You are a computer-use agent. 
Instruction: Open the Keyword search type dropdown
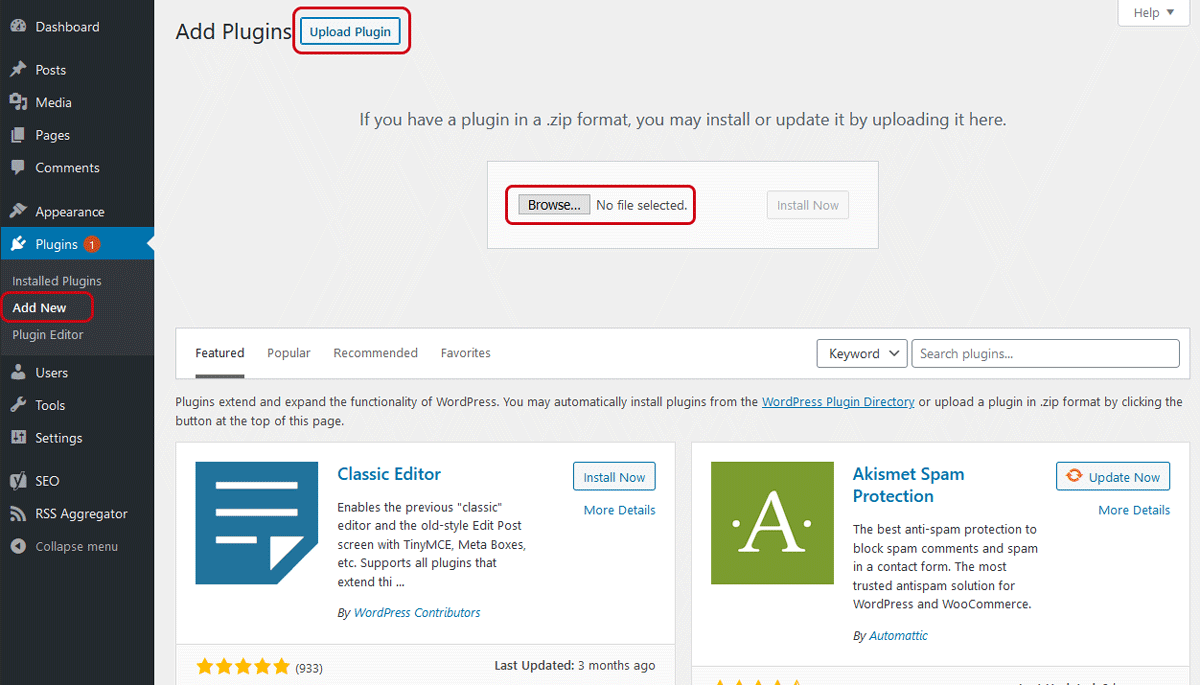coord(862,353)
